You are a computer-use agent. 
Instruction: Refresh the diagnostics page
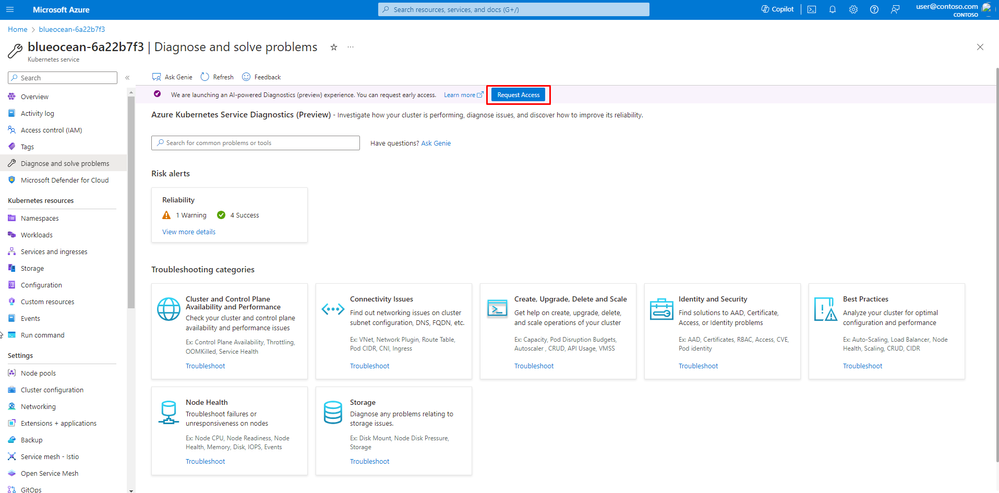click(x=217, y=77)
